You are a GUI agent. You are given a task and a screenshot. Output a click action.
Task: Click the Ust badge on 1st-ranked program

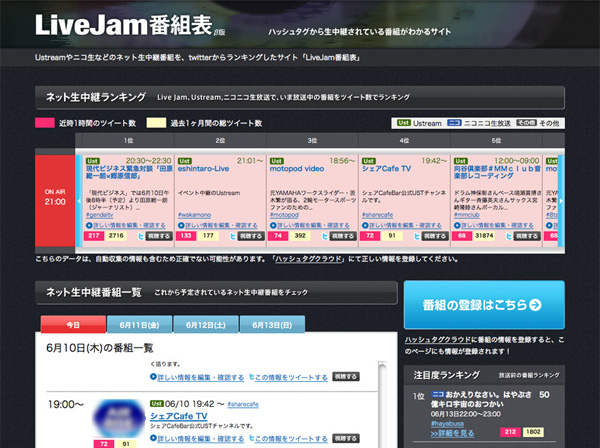pos(91,159)
